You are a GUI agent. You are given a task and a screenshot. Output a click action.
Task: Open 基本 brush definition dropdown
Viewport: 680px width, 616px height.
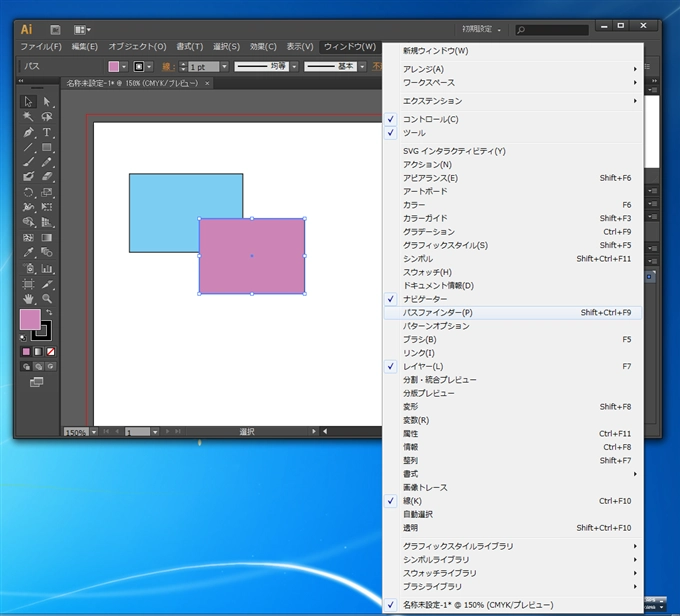(362, 67)
